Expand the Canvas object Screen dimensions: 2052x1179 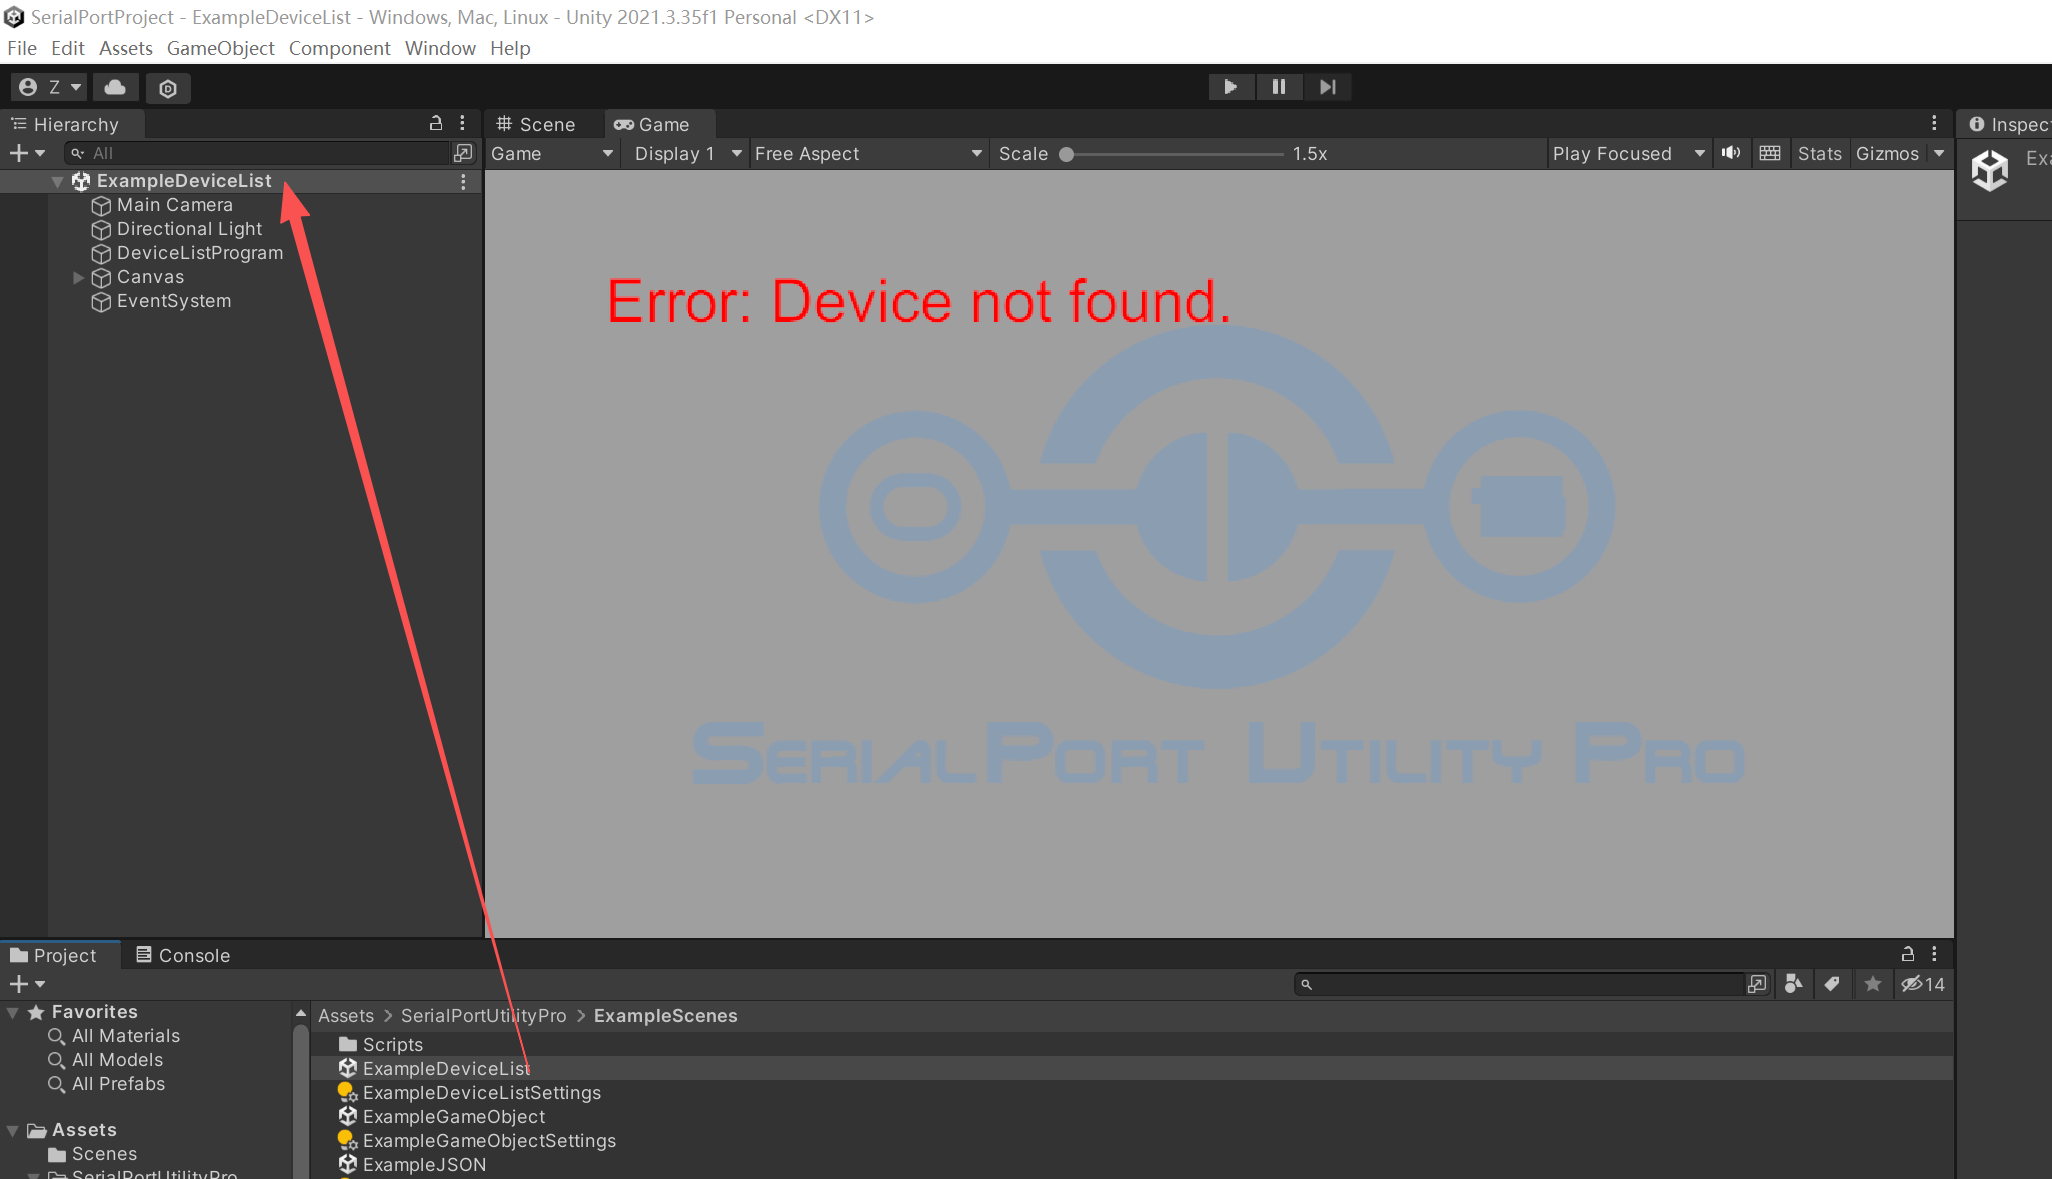pyautogui.click(x=78, y=277)
